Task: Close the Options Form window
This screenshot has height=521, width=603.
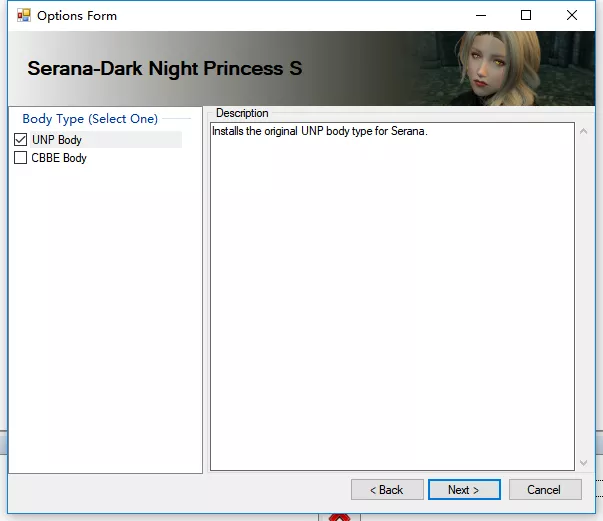Action: [572, 15]
